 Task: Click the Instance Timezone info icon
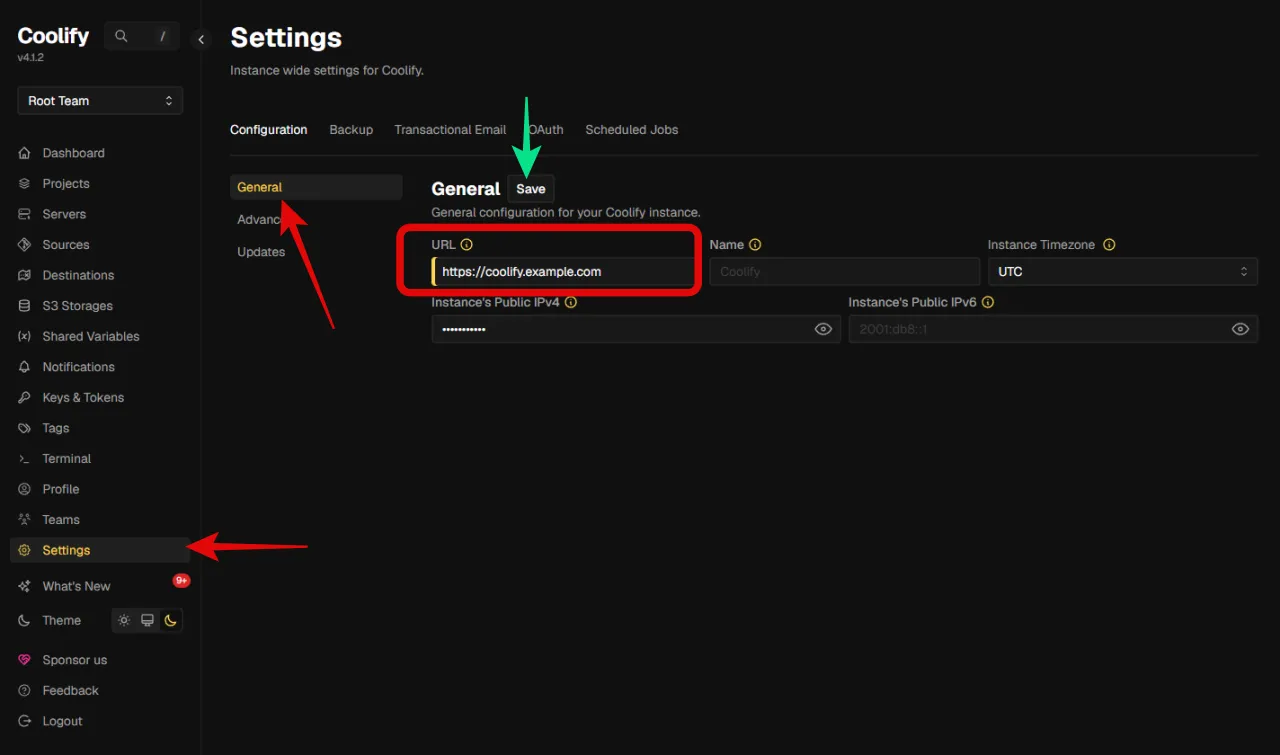[1109, 244]
